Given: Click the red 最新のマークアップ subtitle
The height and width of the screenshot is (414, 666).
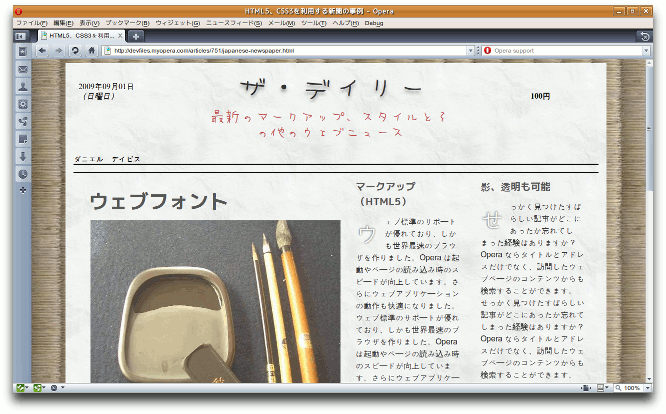Looking at the screenshot, I should pos(329,124).
